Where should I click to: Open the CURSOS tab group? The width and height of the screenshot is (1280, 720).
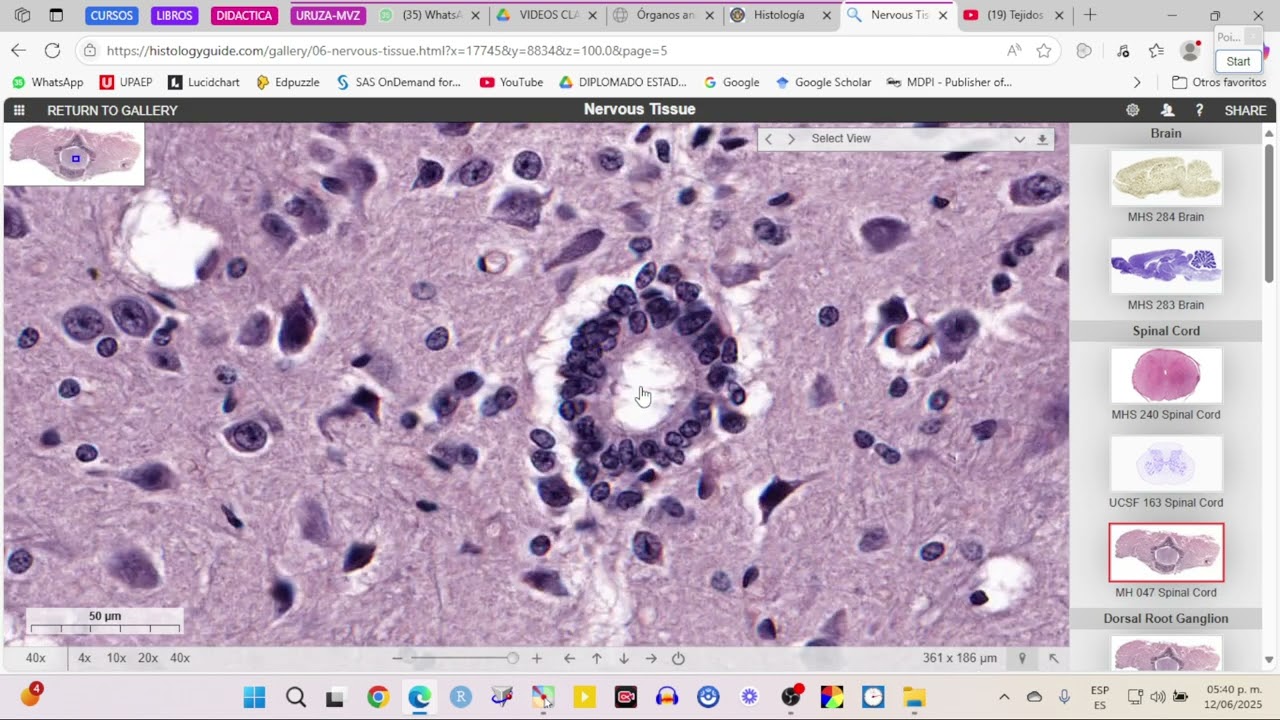tap(111, 15)
